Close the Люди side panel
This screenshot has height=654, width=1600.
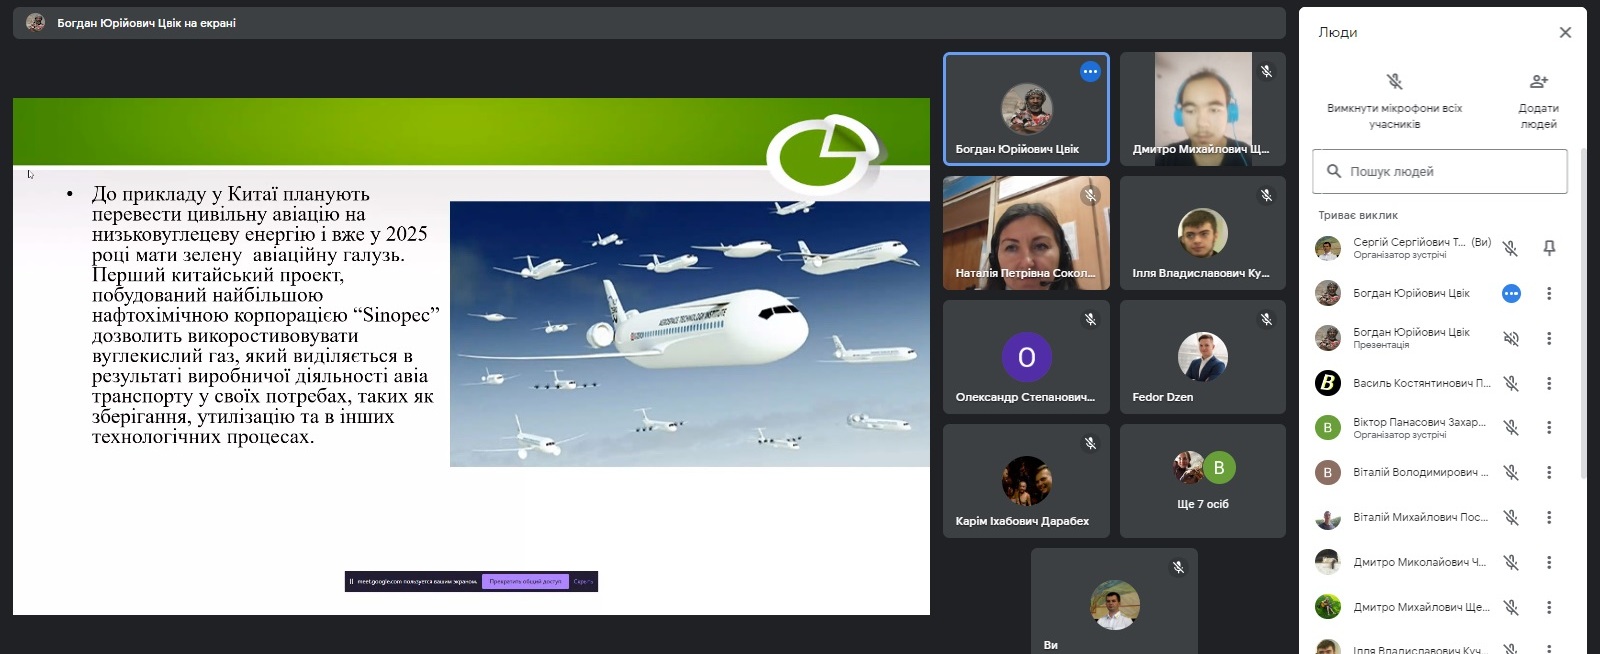[x=1565, y=33]
